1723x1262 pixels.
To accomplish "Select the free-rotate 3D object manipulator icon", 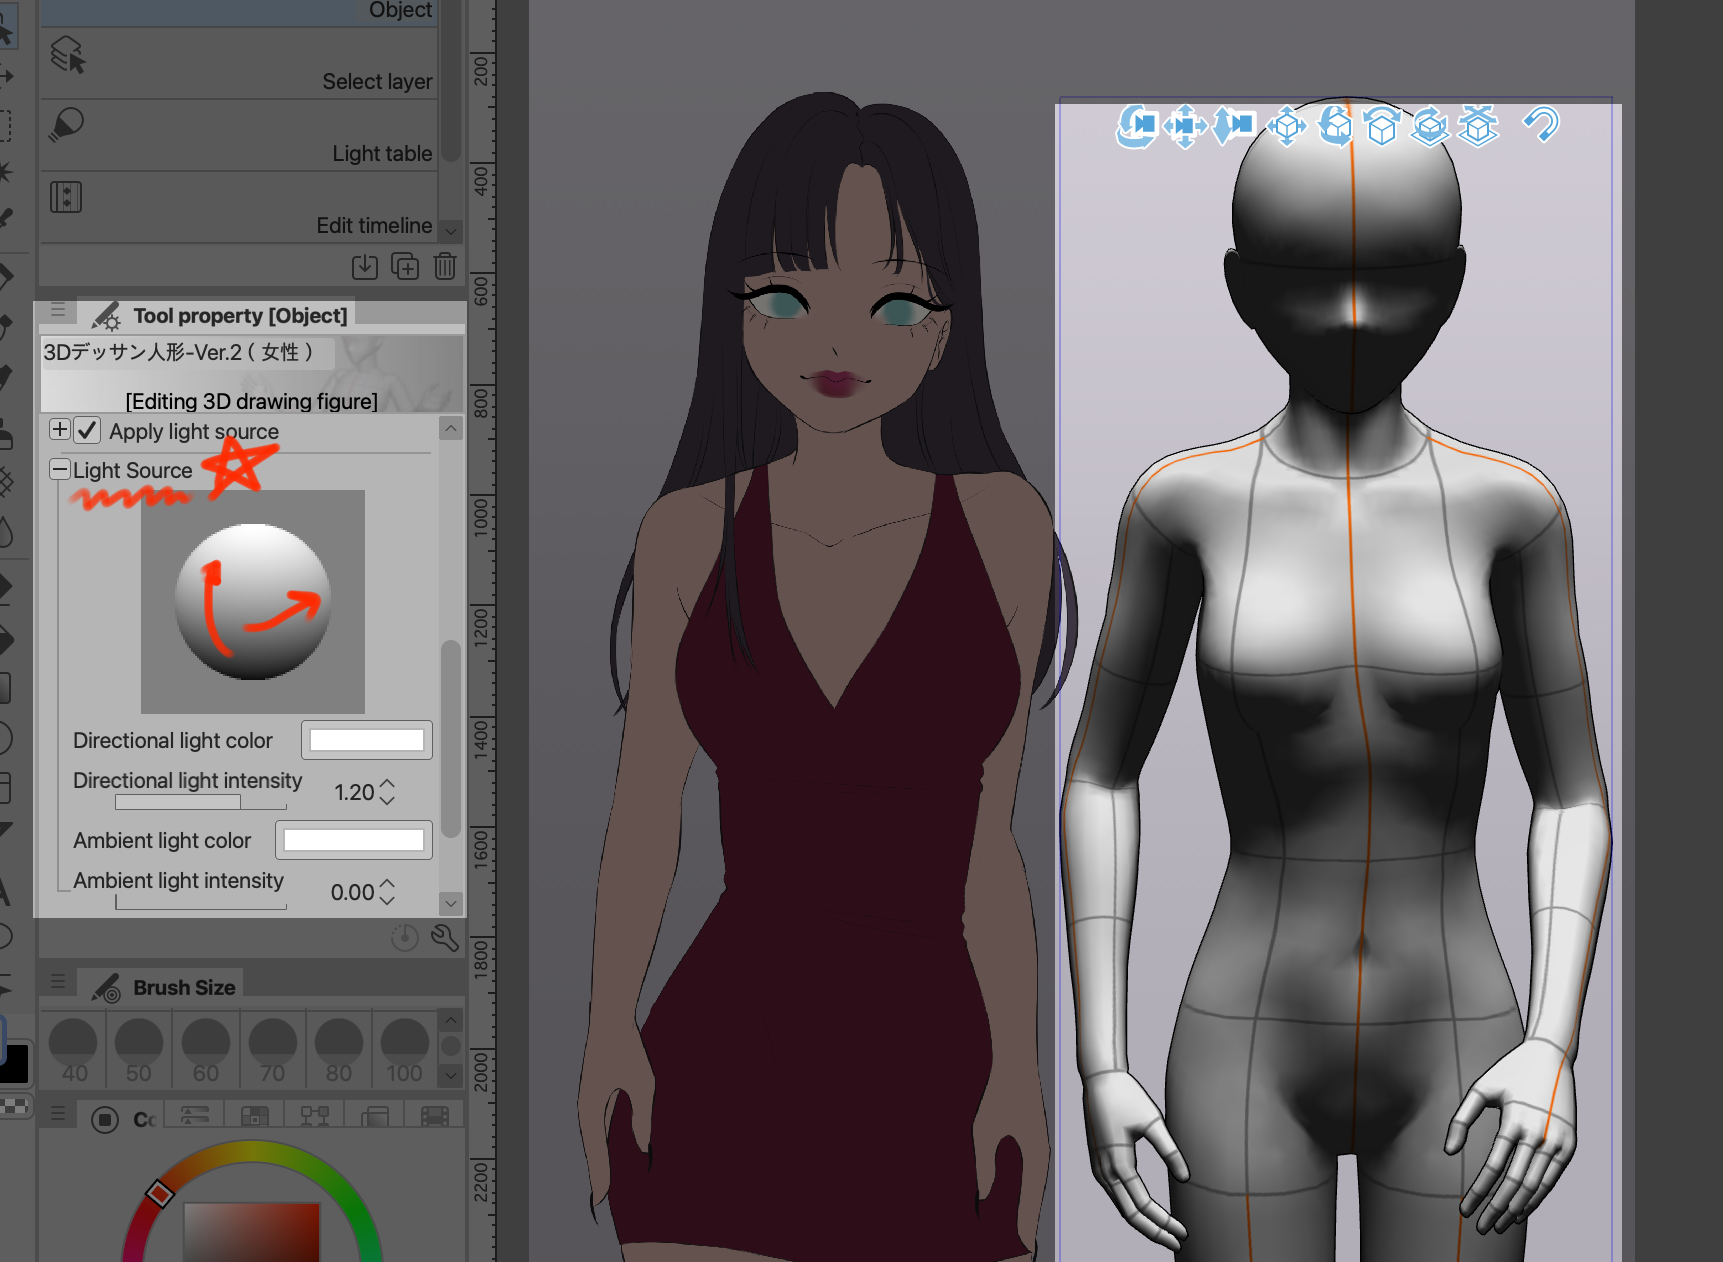I will (1335, 127).
